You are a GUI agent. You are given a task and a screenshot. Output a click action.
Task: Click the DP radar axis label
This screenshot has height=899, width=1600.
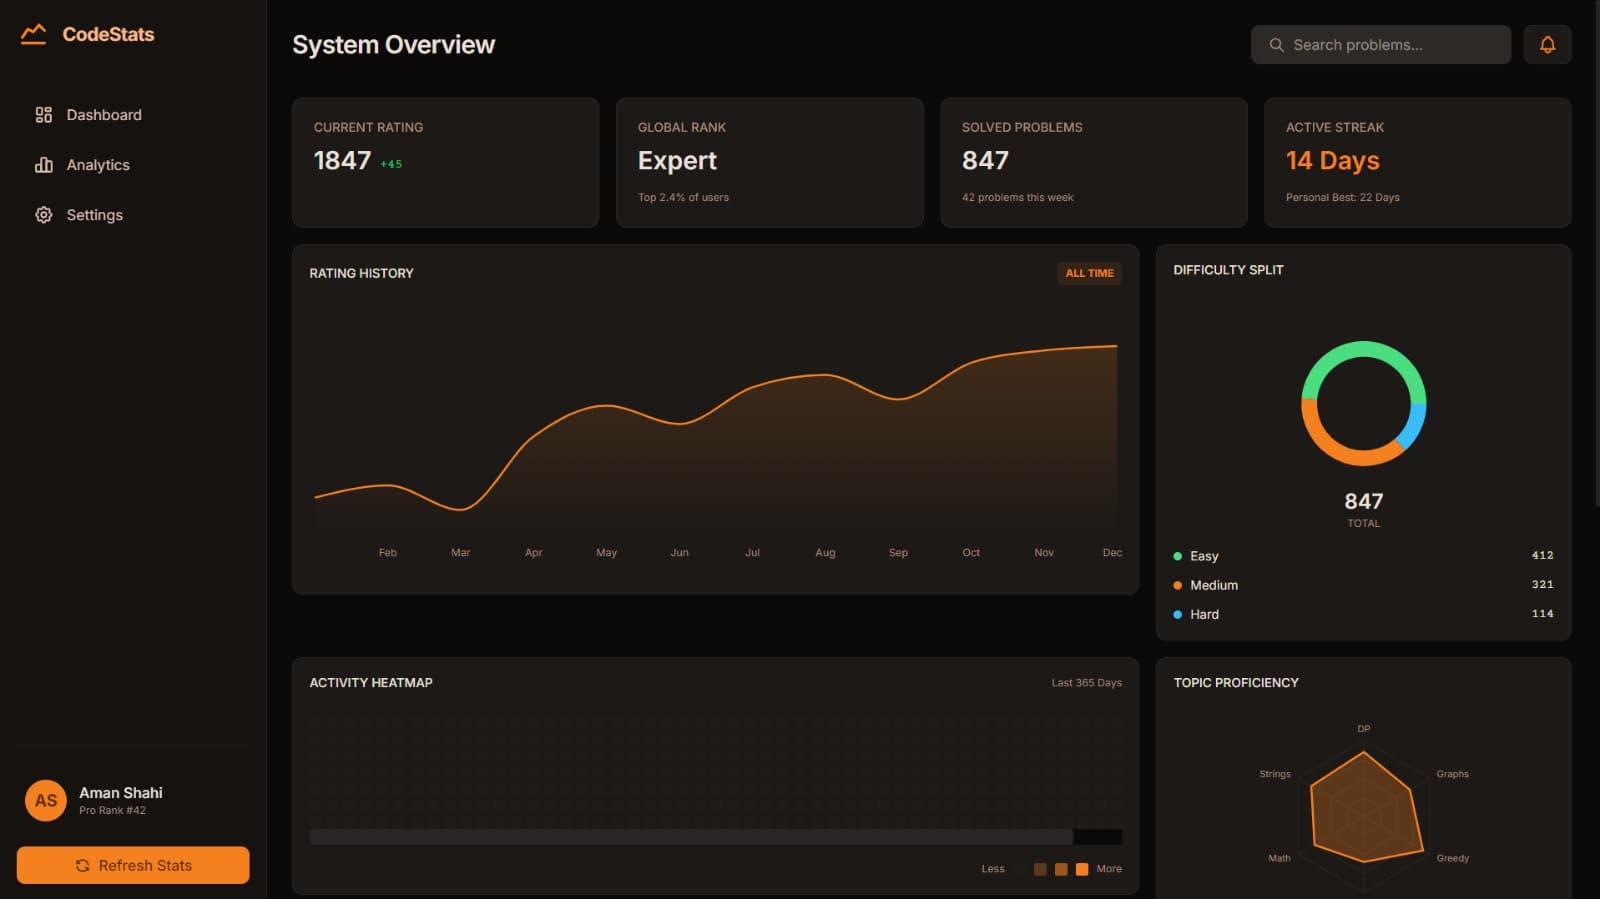click(x=1364, y=729)
